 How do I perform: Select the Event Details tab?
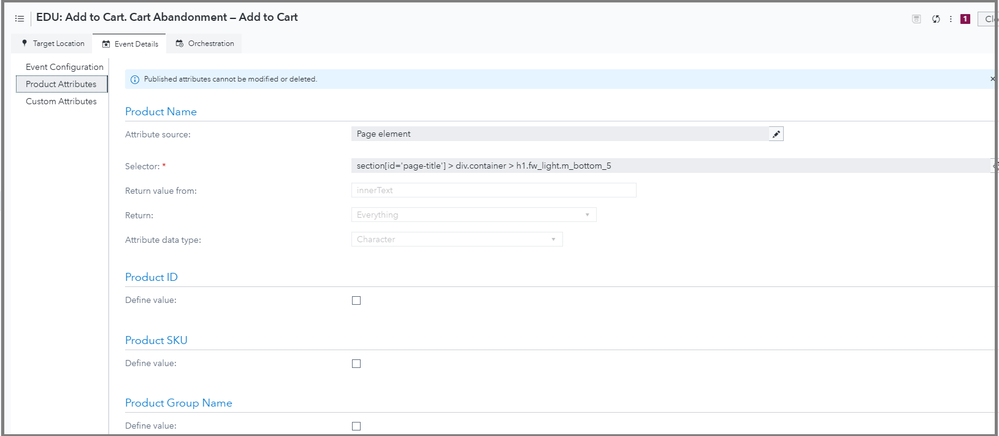pyautogui.click(x=130, y=44)
